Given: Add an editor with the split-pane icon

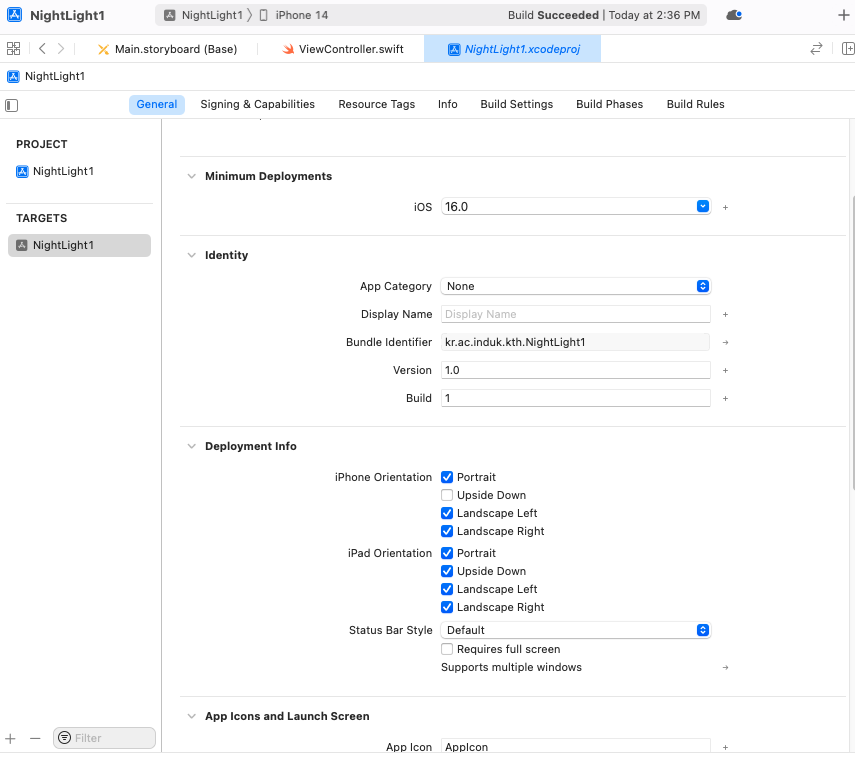Looking at the screenshot, I should coord(848,49).
